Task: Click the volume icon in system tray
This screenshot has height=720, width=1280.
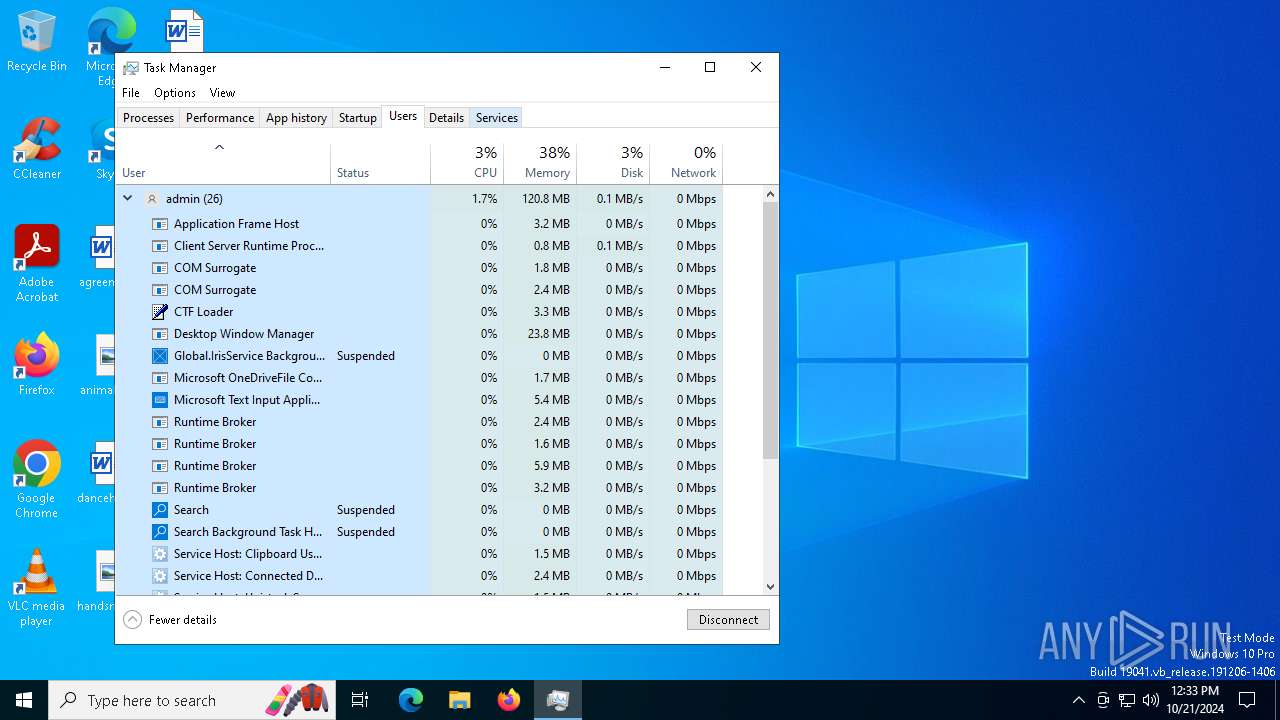Action: pos(1151,700)
